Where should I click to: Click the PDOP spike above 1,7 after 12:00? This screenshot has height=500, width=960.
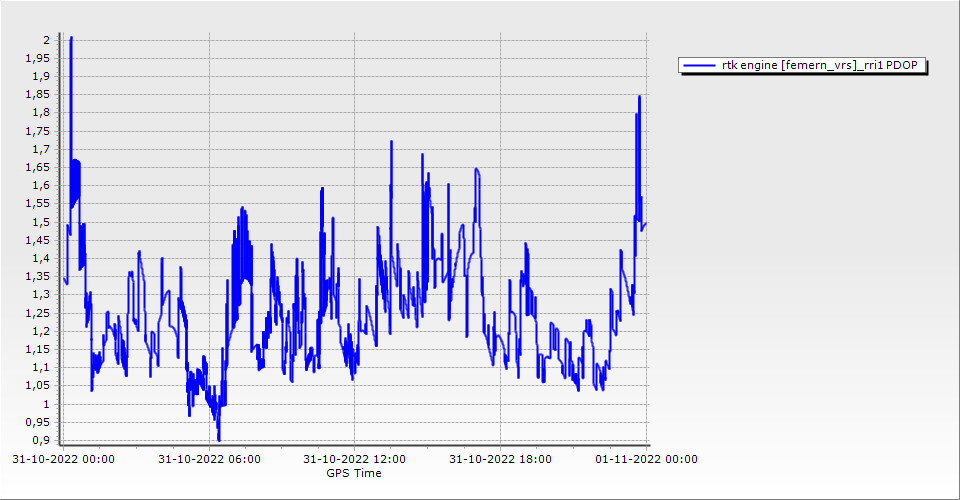(391, 143)
